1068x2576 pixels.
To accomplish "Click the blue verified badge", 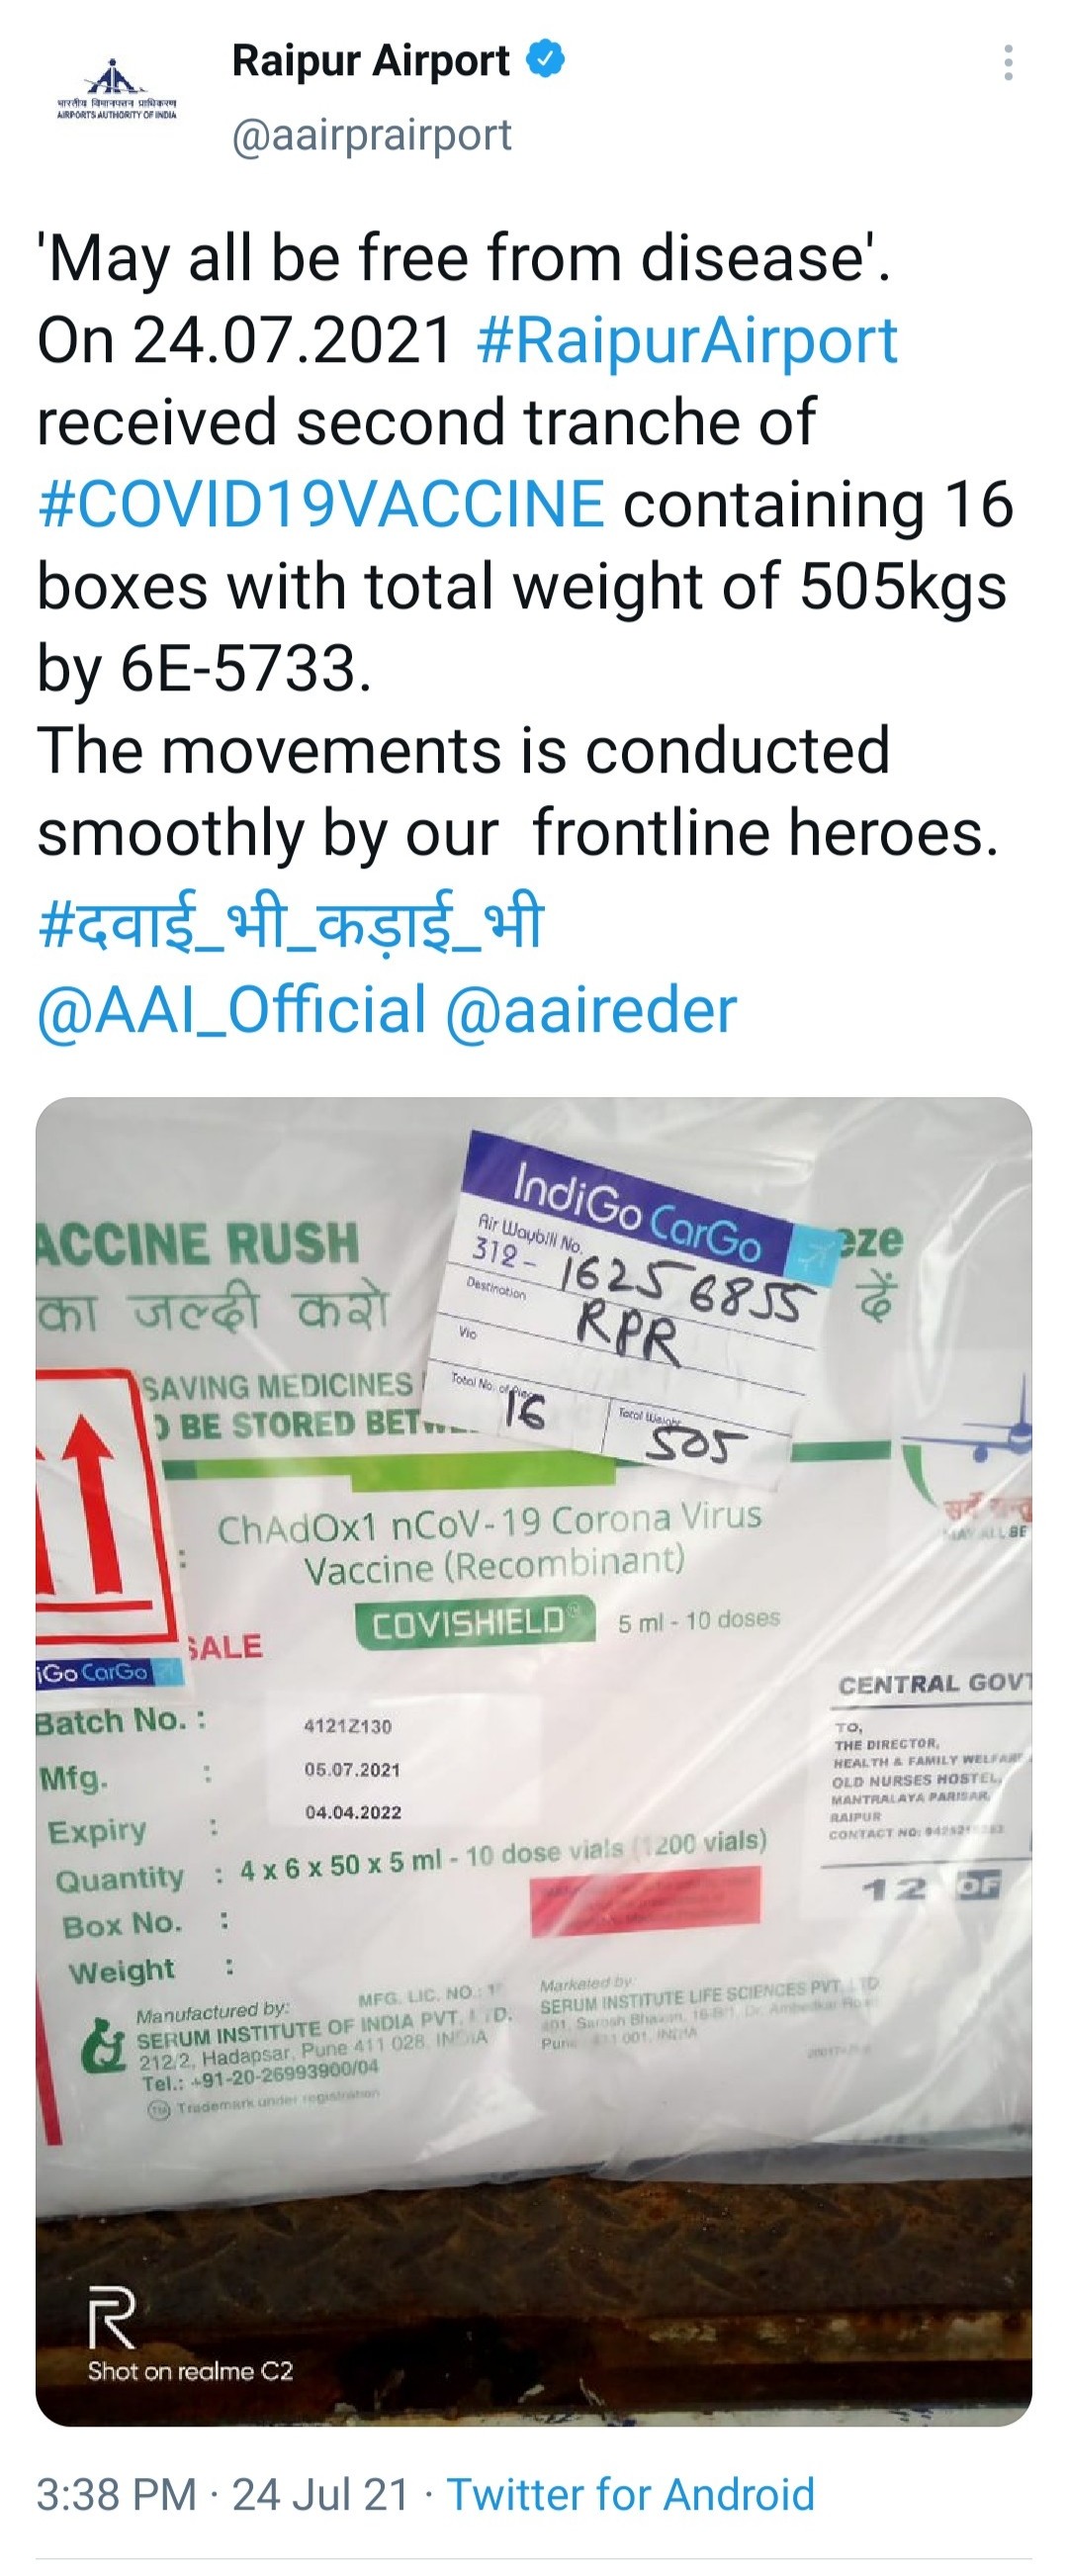I will click(545, 60).
